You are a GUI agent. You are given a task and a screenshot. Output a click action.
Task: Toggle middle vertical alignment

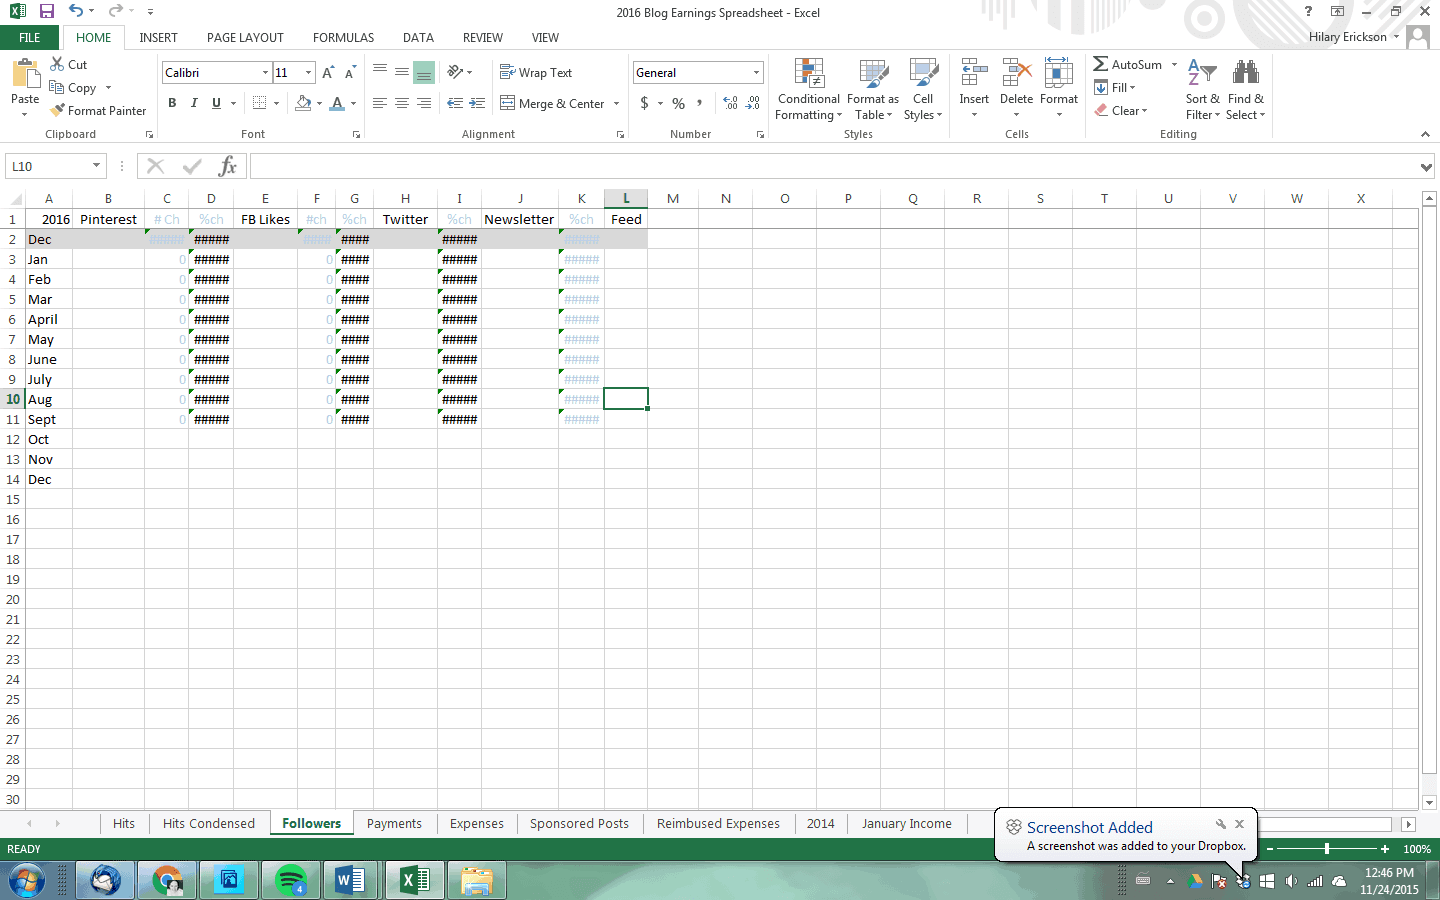pyautogui.click(x=402, y=72)
